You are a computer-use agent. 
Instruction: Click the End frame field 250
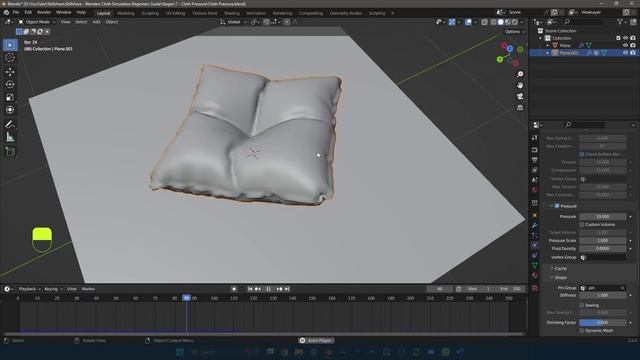pyautogui.click(x=511, y=289)
